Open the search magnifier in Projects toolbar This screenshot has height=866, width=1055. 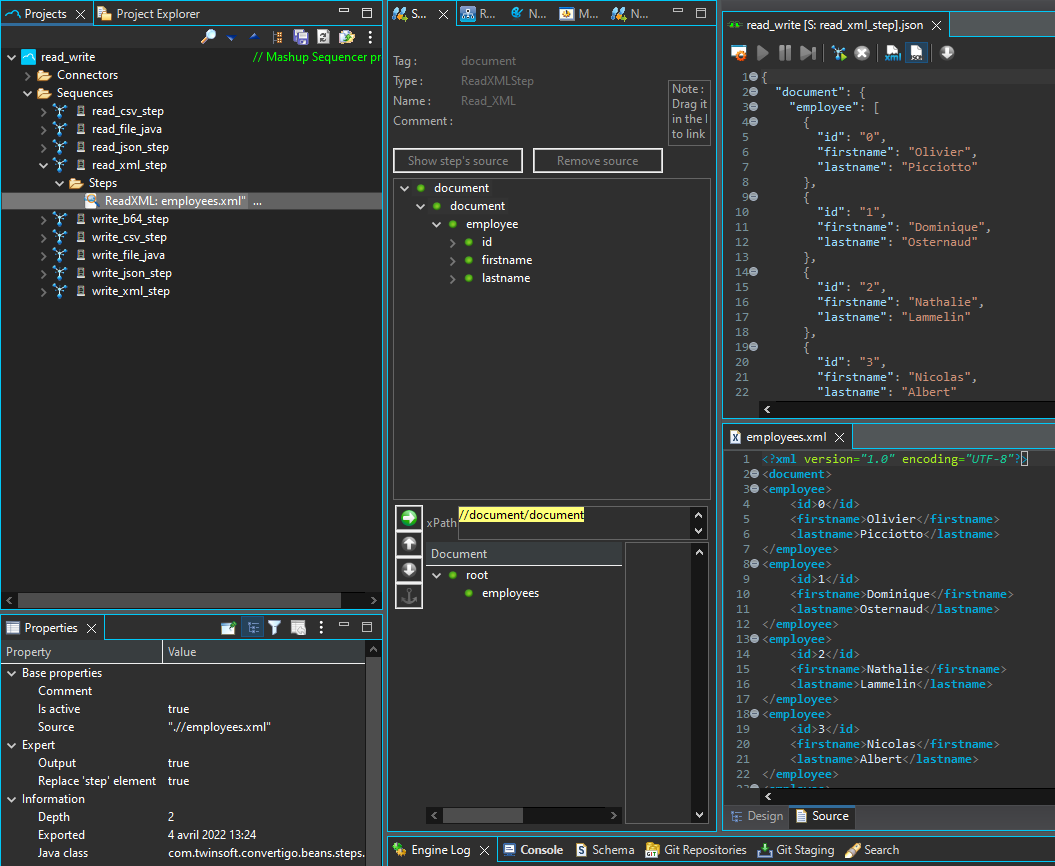click(x=209, y=36)
